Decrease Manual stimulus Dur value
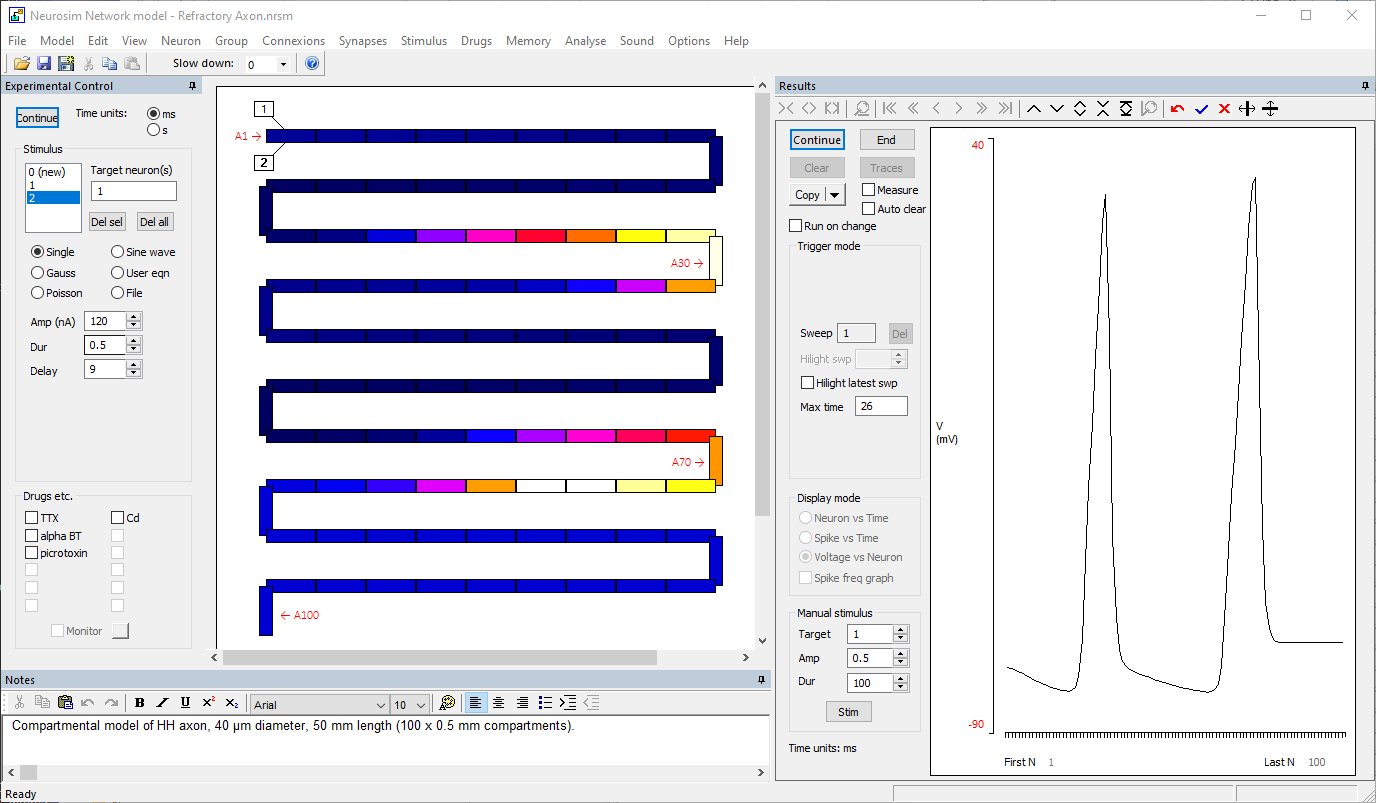 [901, 687]
